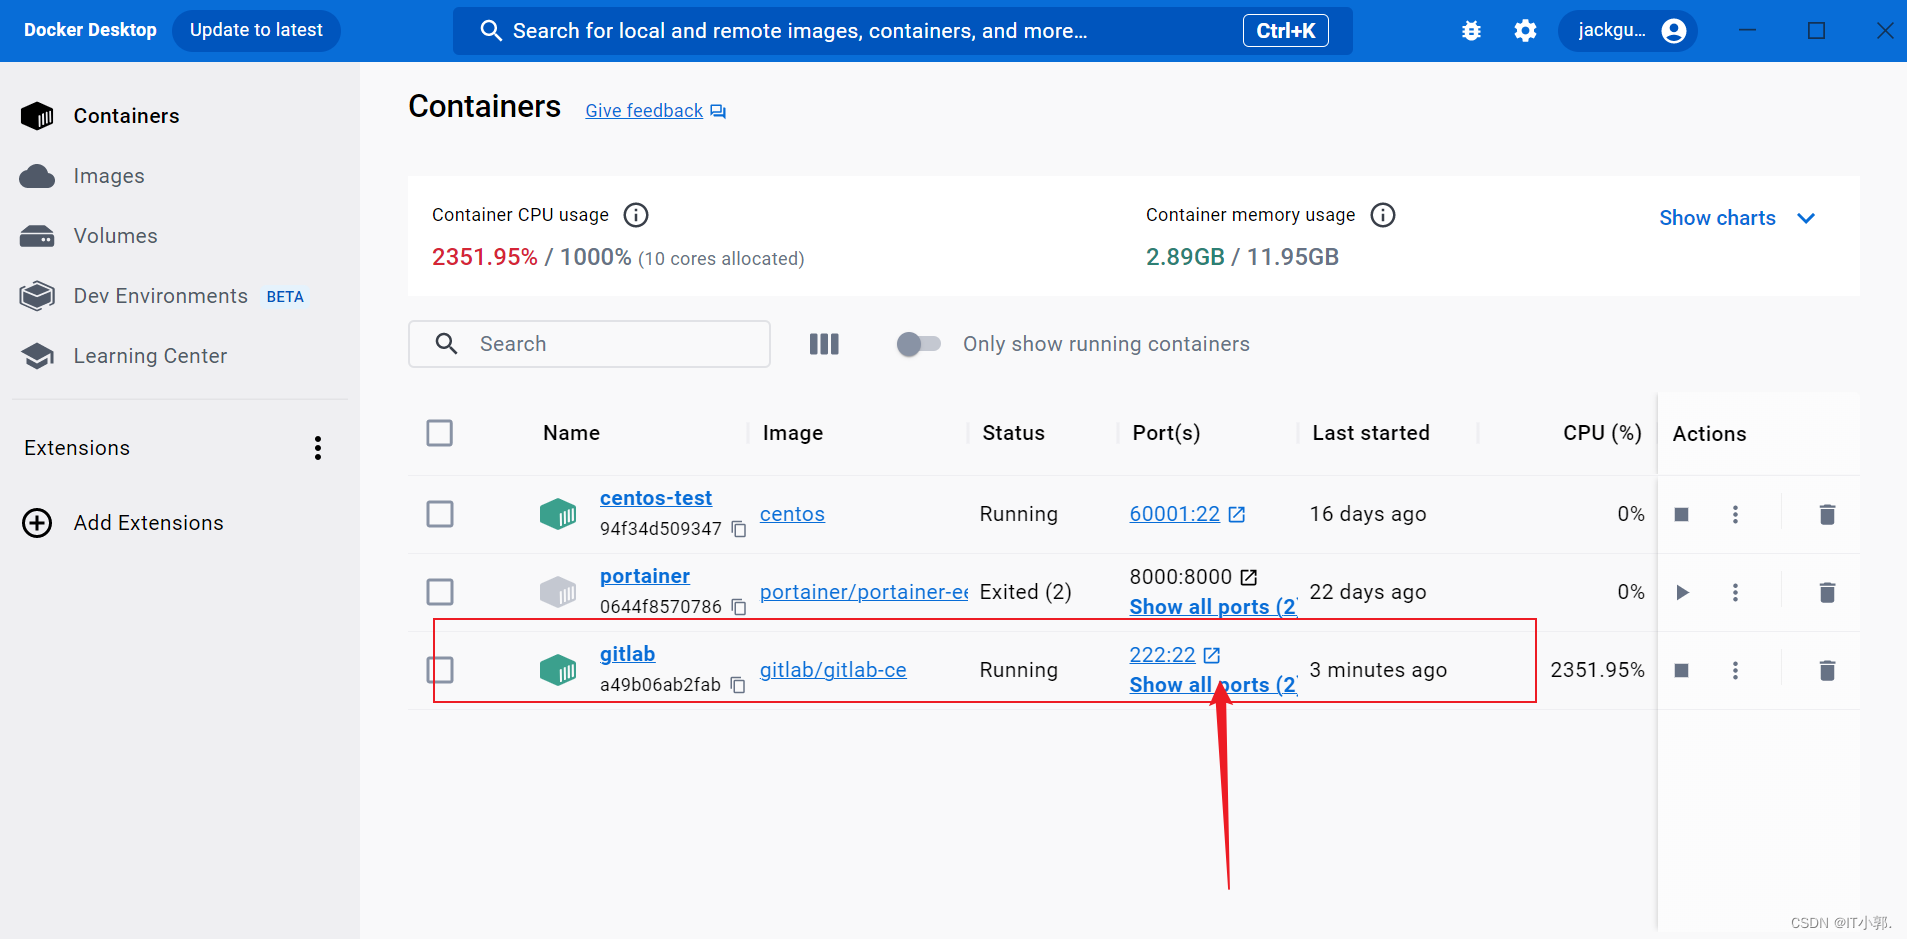Screen dimensions: 1907x939
Task: Click the centos-test container cube icon
Action: (x=558, y=514)
